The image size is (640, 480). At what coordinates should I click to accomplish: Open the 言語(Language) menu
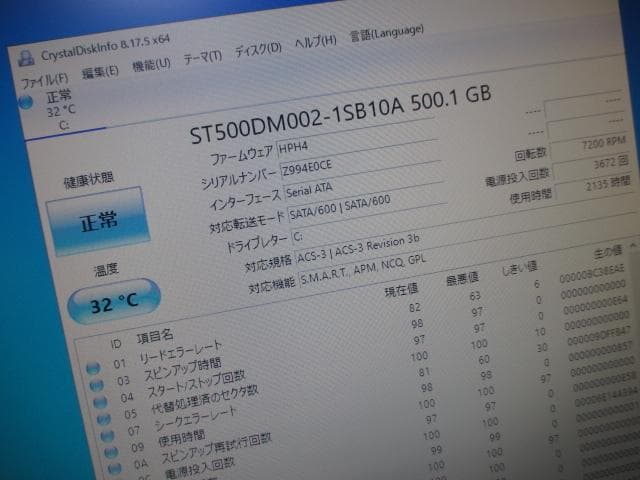(x=387, y=33)
